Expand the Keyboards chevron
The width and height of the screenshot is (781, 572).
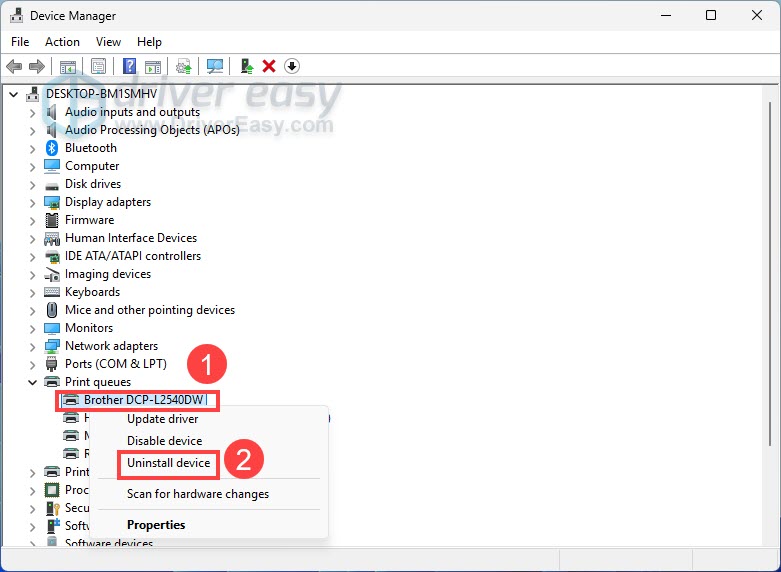(x=32, y=292)
